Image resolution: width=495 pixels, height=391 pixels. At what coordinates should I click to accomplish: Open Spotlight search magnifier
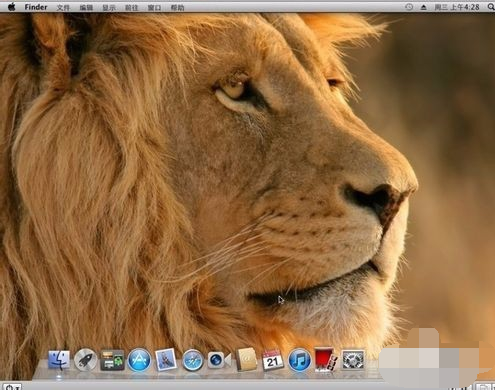[x=491, y=7]
